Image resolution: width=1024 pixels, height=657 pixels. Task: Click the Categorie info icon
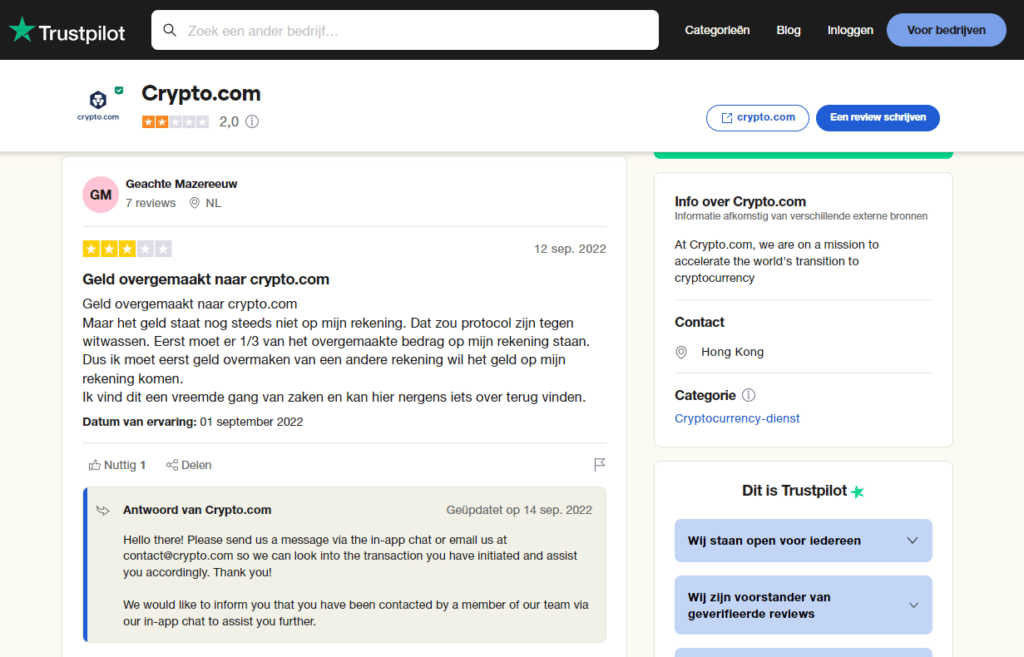coord(749,395)
